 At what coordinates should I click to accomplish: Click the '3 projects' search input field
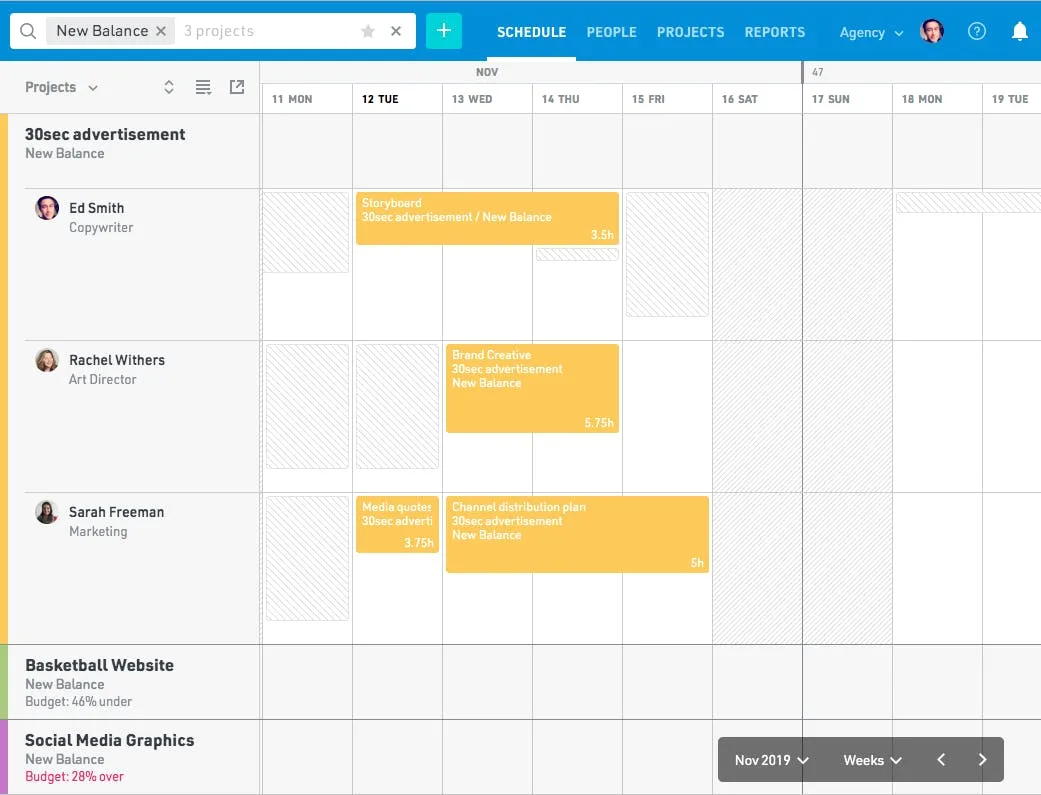[x=266, y=31]
